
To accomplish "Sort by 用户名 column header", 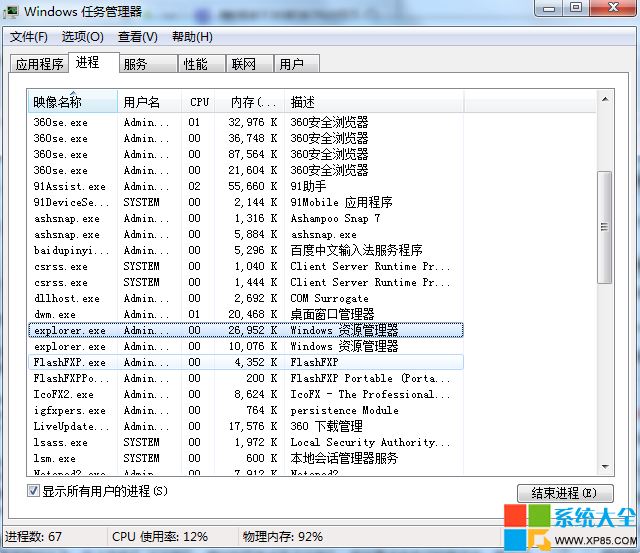I will 149,102.
